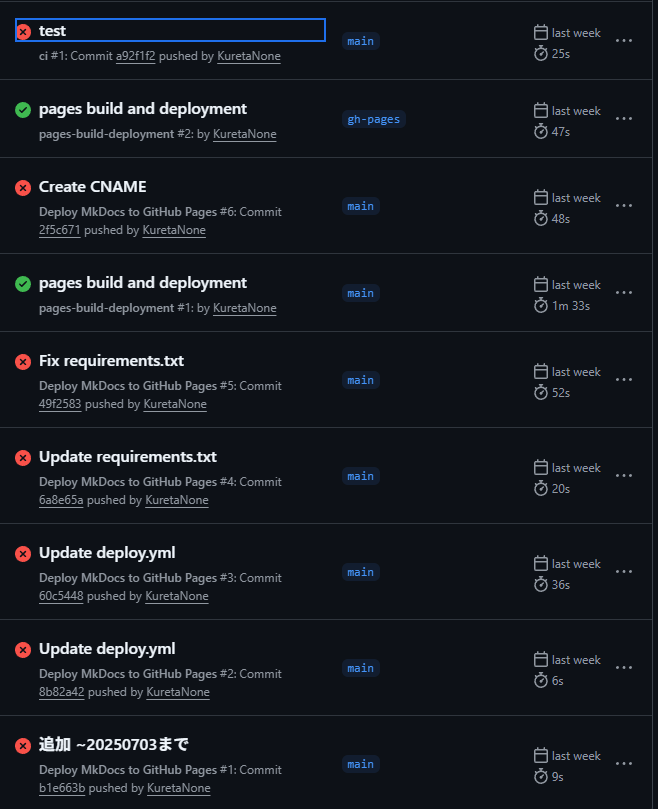The image size is (658, 809).
Task: Show options for Update requirements.txt run
Action: click(x=624, y=476)
